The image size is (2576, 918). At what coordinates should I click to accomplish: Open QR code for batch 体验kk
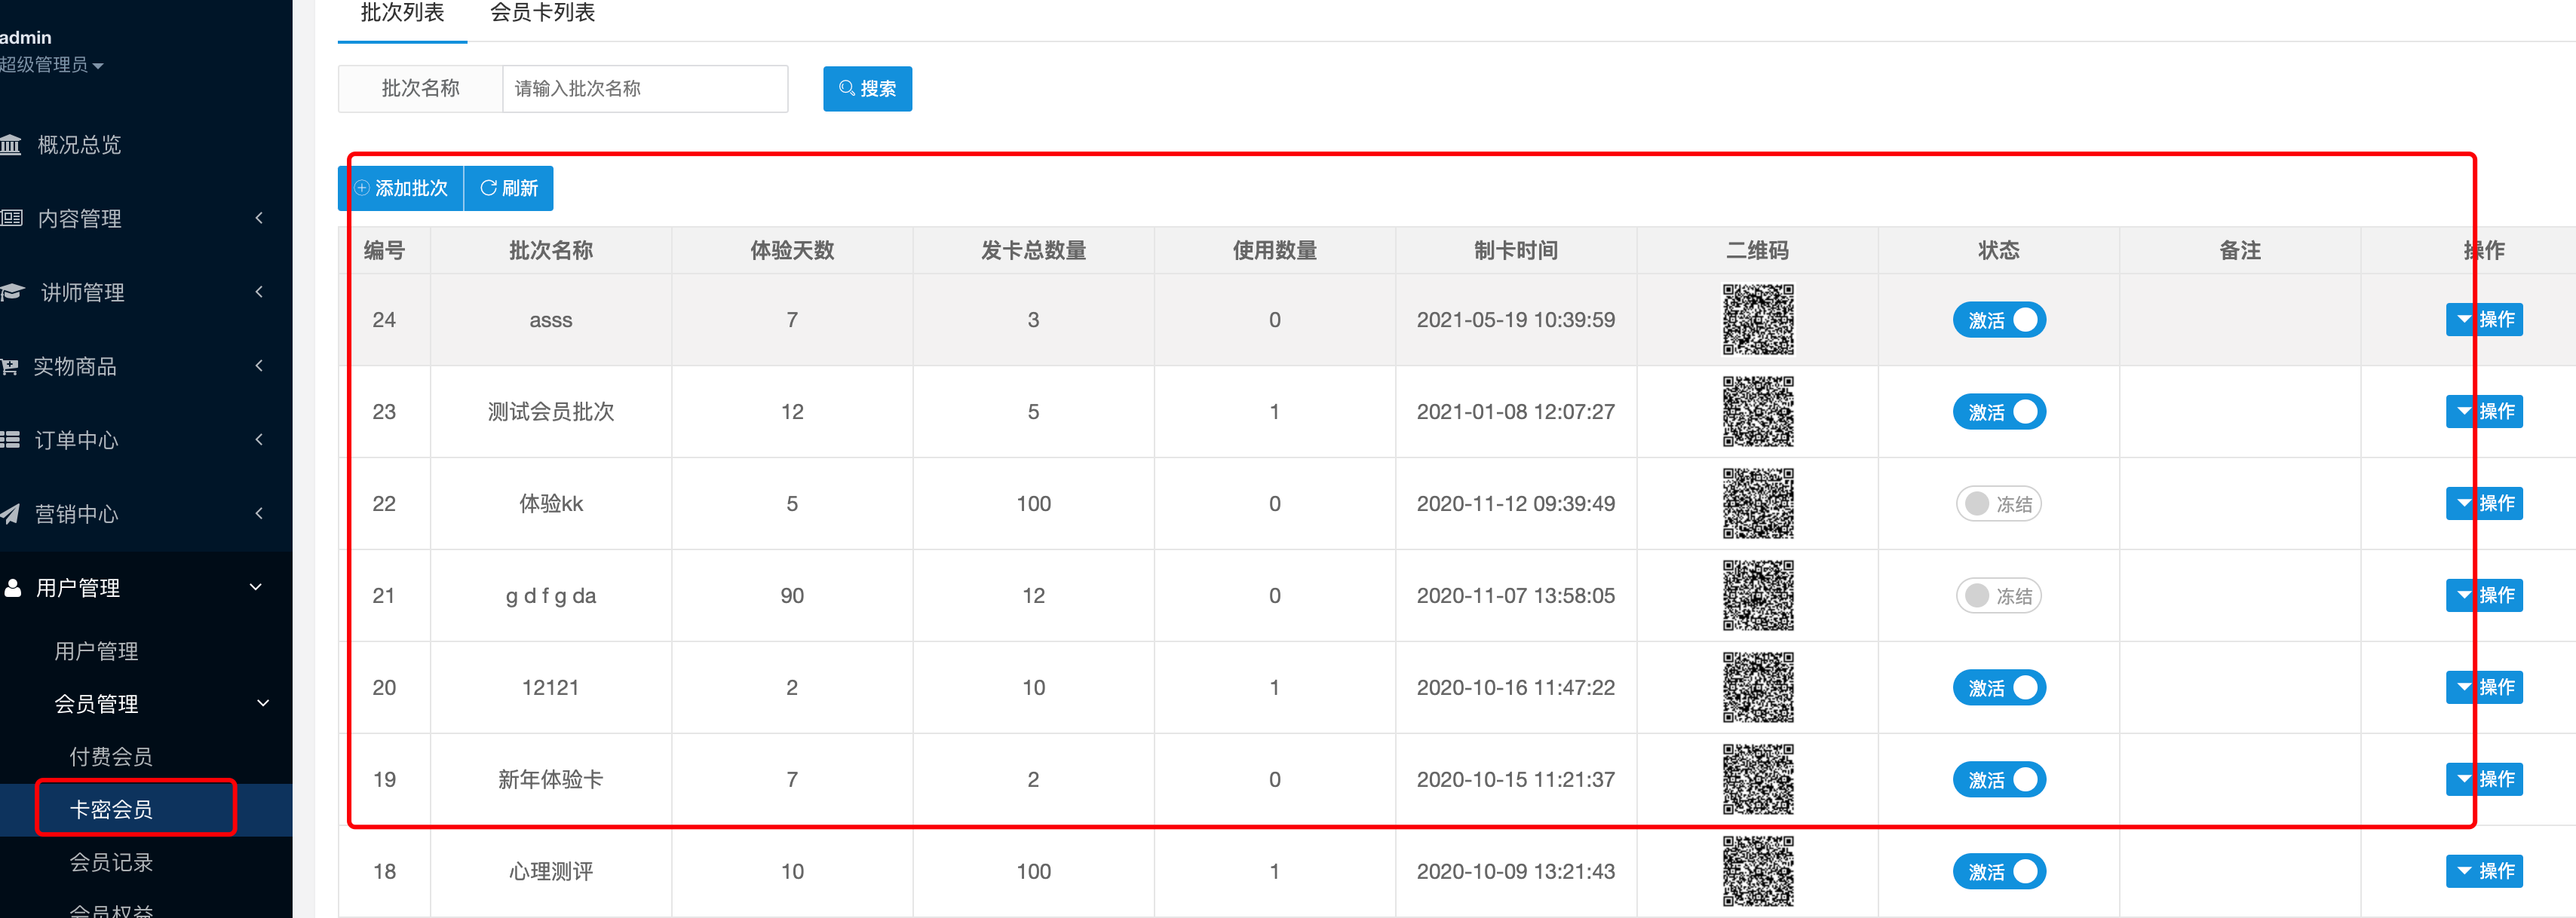[x=1757, y=504]
